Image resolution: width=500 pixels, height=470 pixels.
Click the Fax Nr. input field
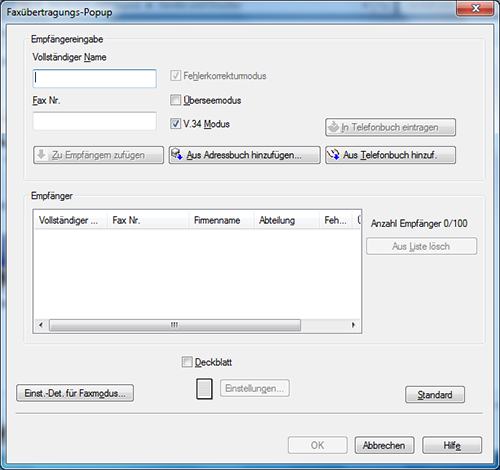(95, 121)
